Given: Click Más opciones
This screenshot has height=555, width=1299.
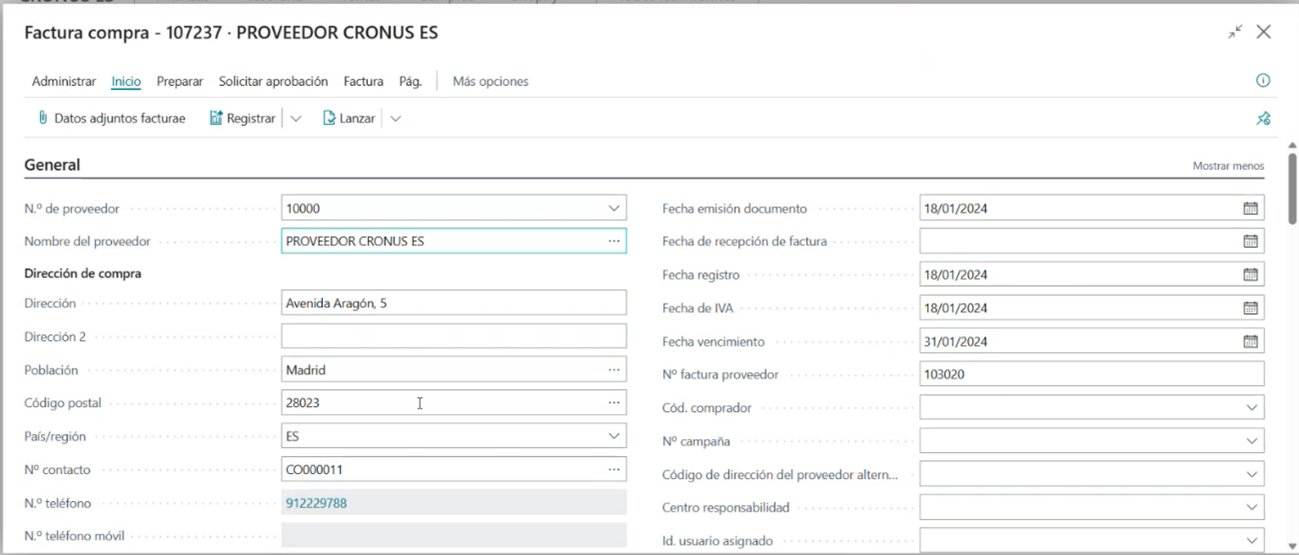Looking at the screenshot, I should (490, 81).
